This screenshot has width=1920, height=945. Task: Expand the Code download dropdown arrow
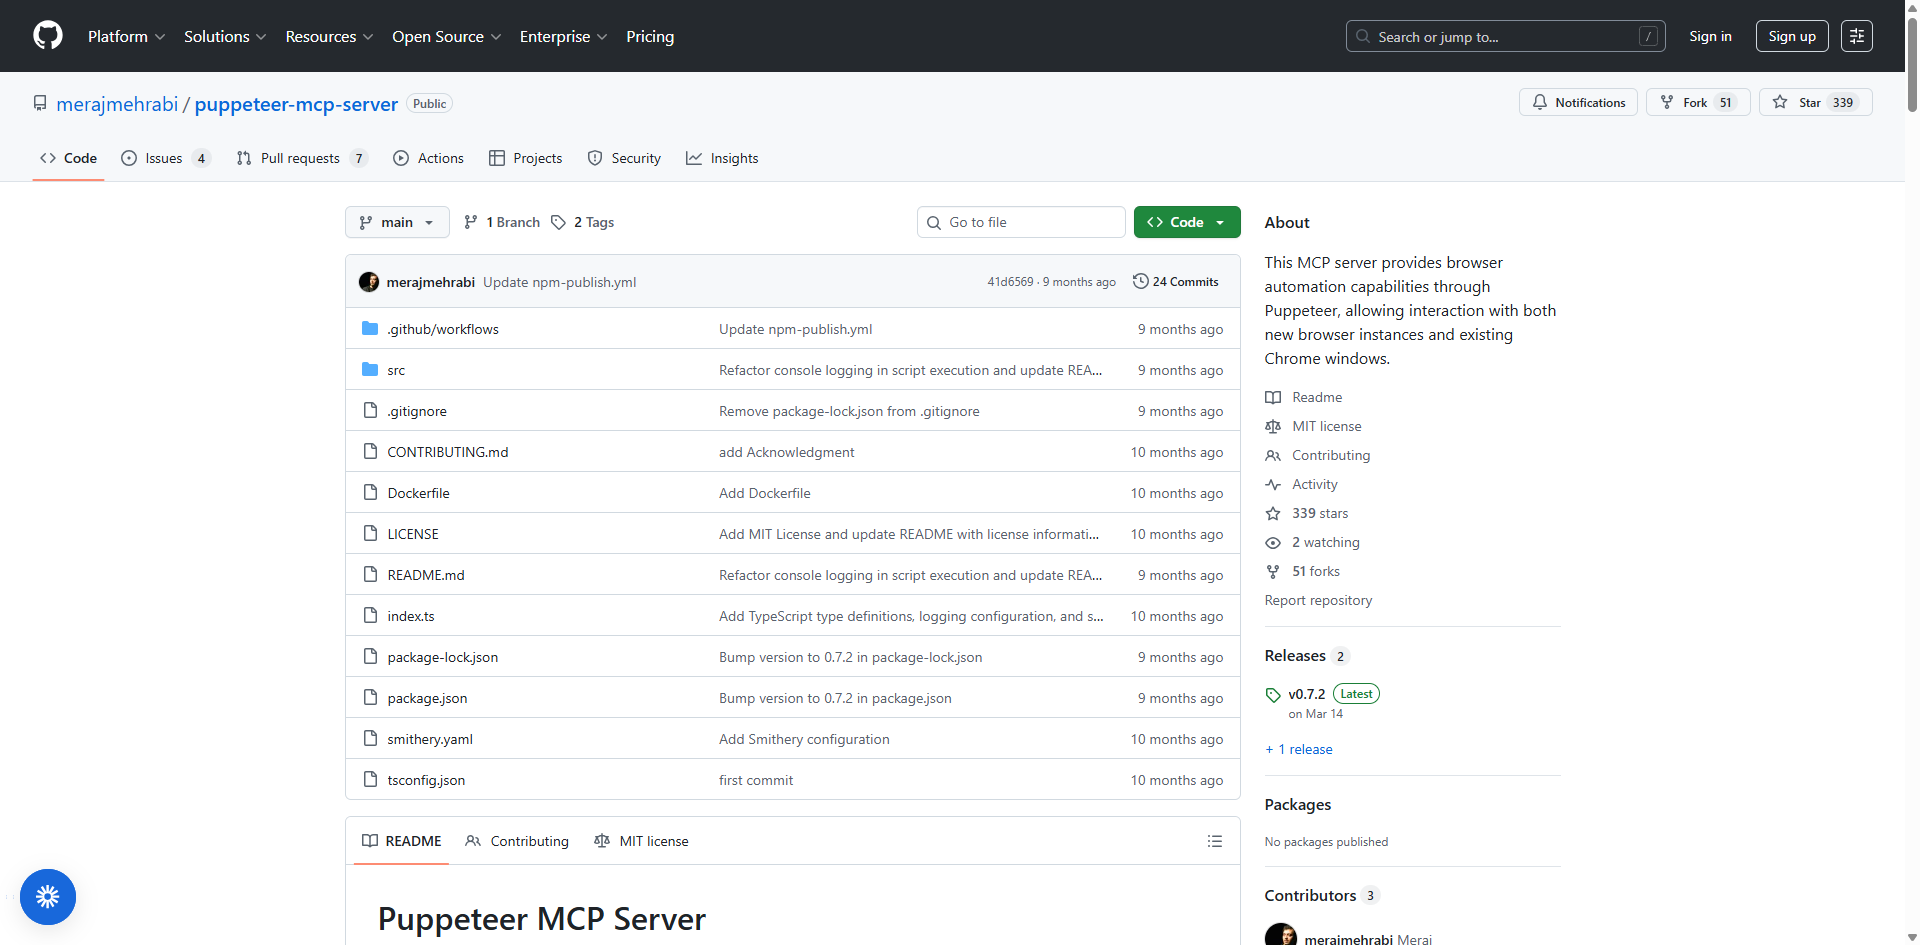tap(1222, 222)
